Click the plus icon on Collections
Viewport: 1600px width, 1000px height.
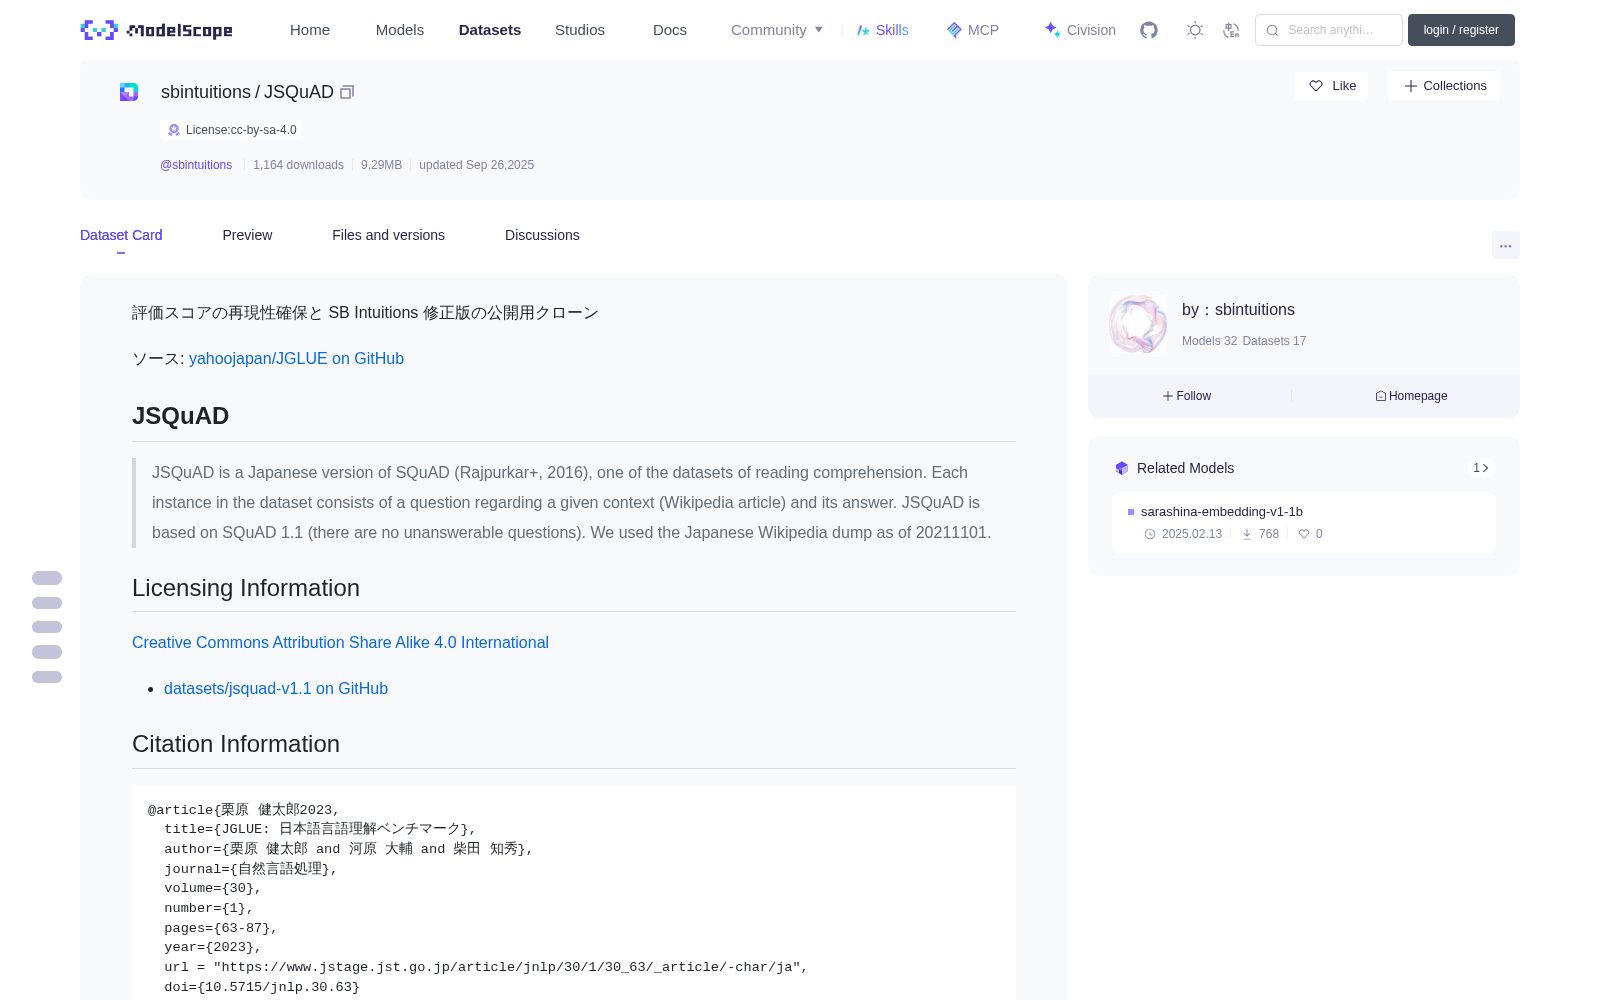point(1411,86)
